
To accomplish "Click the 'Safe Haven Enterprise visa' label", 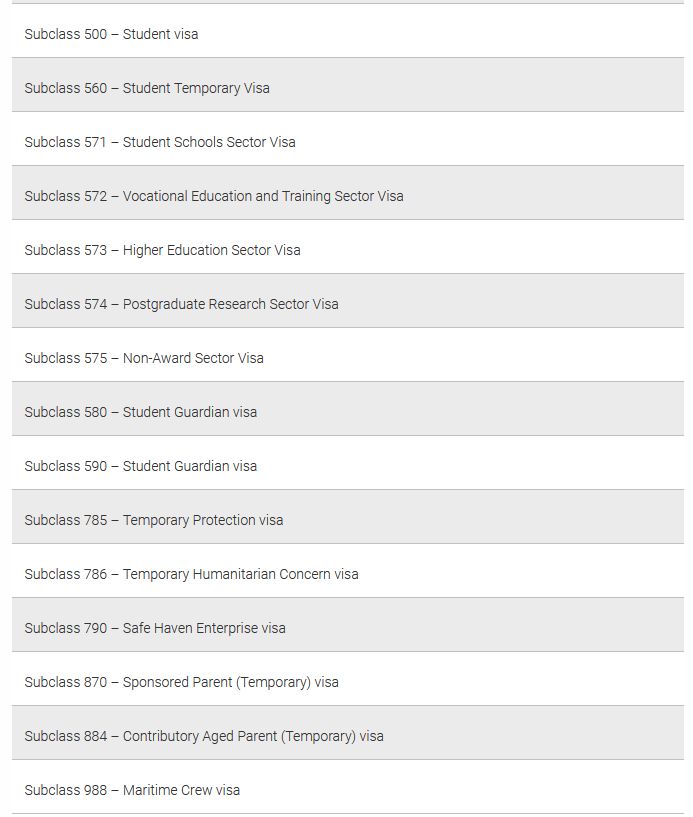I will (204, 628).
